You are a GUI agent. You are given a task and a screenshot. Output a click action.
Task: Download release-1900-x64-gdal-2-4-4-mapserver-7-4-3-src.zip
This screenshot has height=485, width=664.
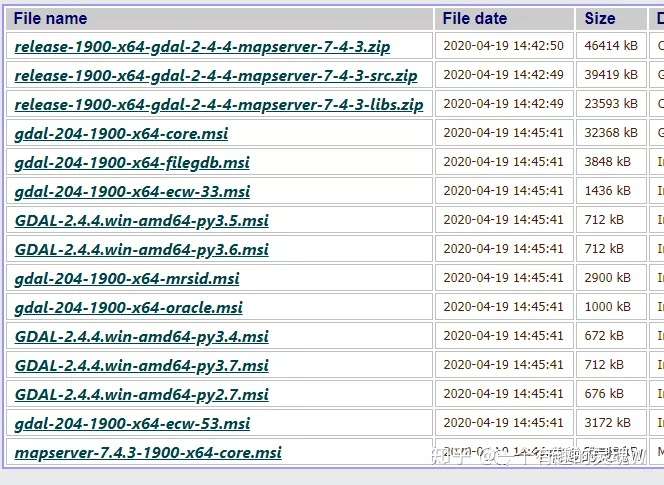[x=216, y=76]
